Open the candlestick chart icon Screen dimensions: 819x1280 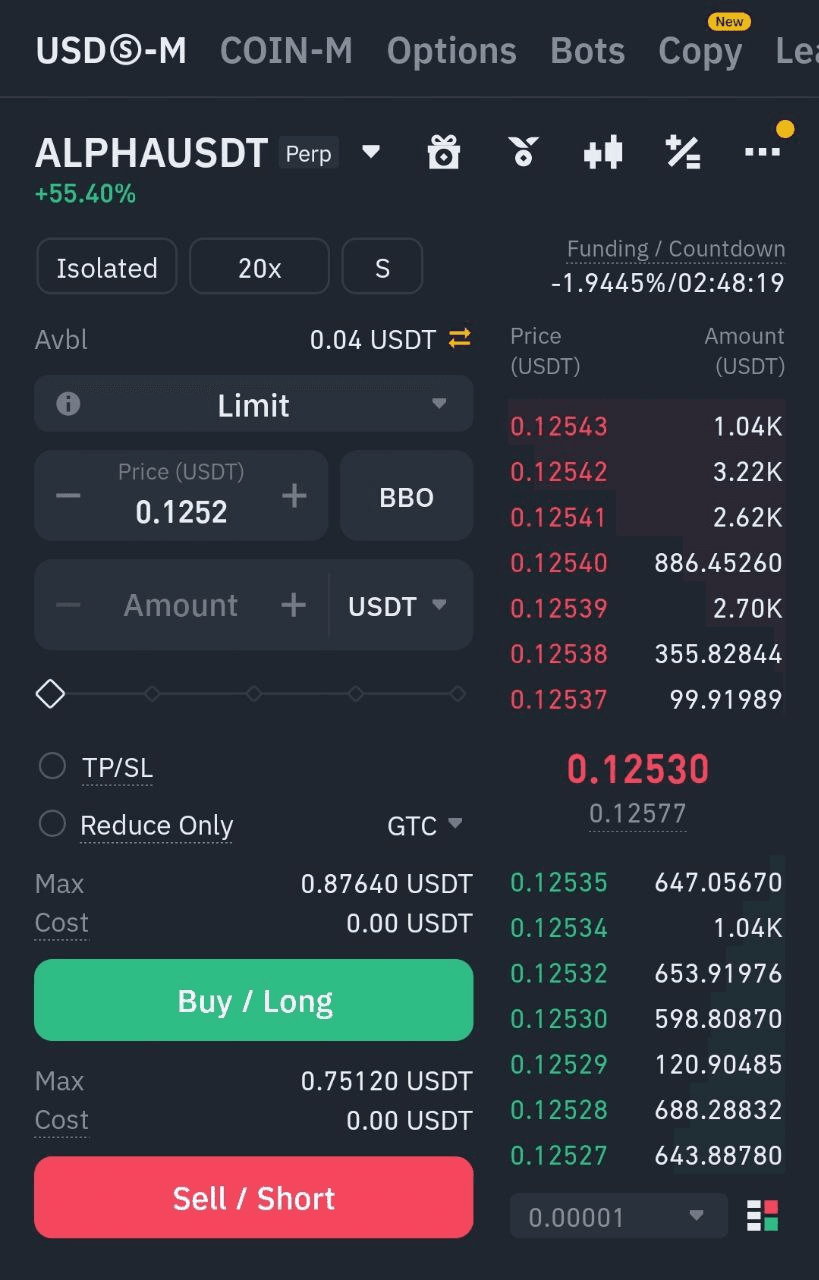pos(603,152)
